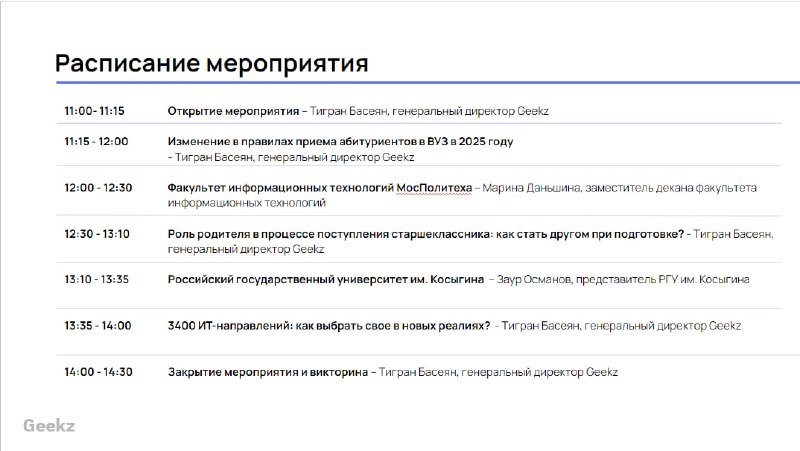
Task: Click the Geekz logo at bottom
Action: pyautogui.click(x=49, y=425)
